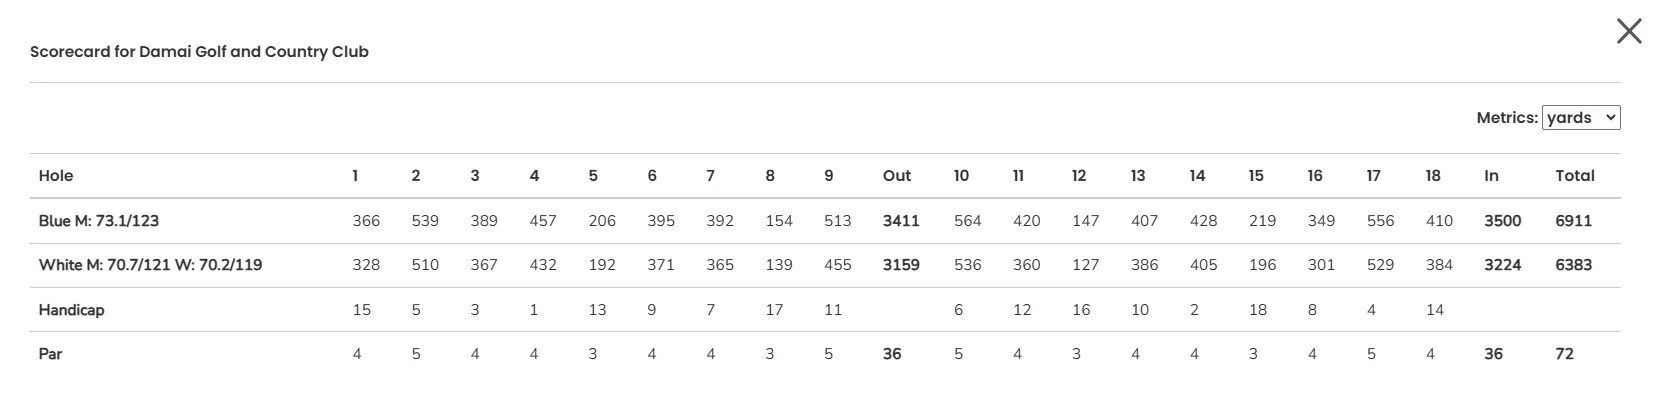Click Blue tee Out value 3411
The image size is (1661, 405).
[x=900, y=221]
